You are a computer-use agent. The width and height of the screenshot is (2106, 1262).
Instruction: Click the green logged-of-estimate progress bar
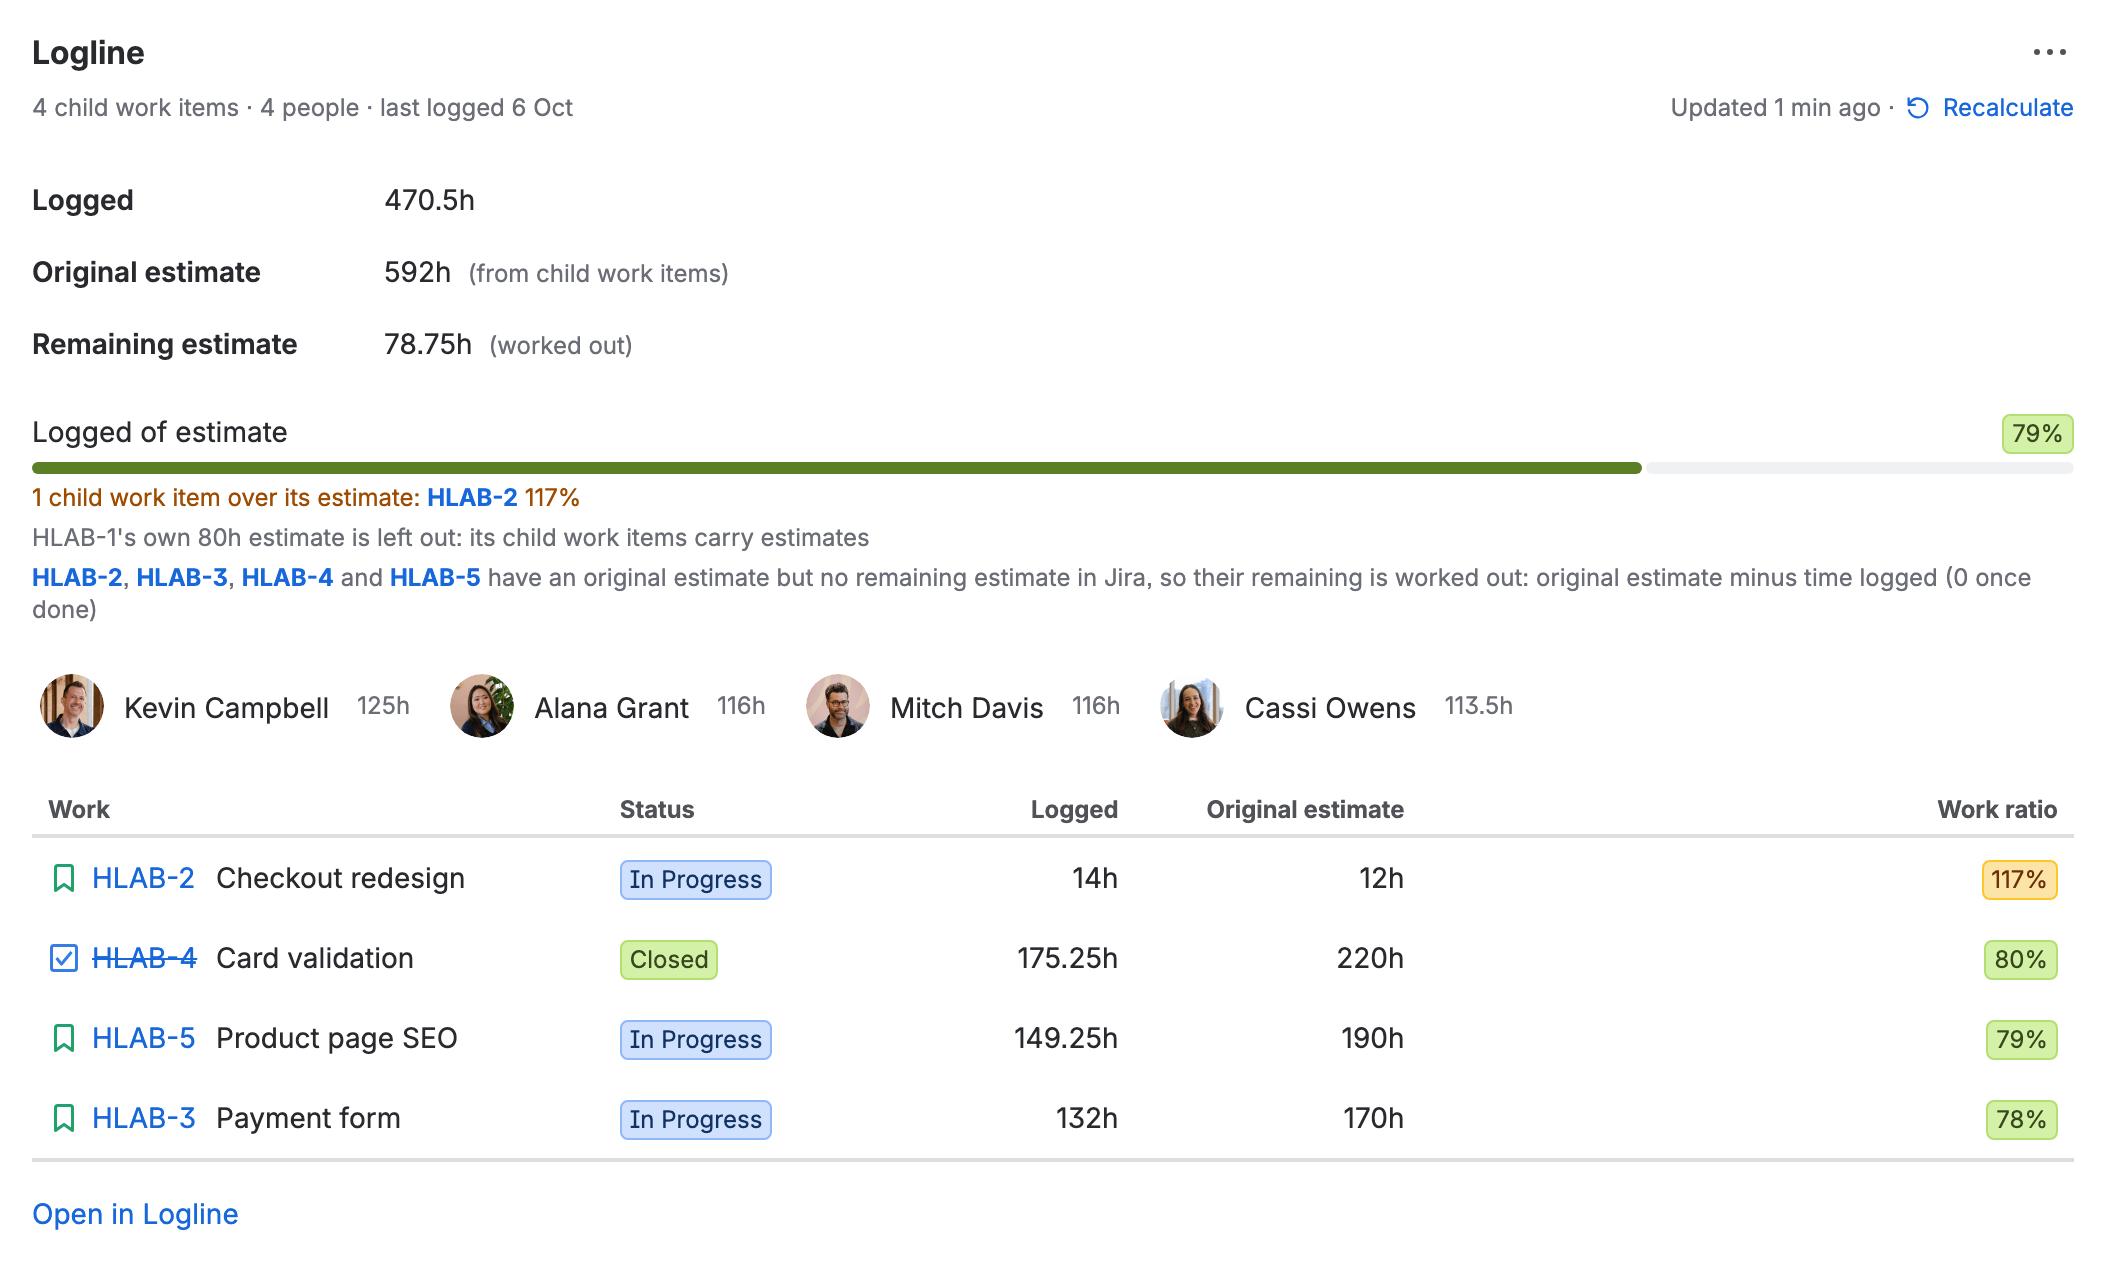click(x=837, y=468)
